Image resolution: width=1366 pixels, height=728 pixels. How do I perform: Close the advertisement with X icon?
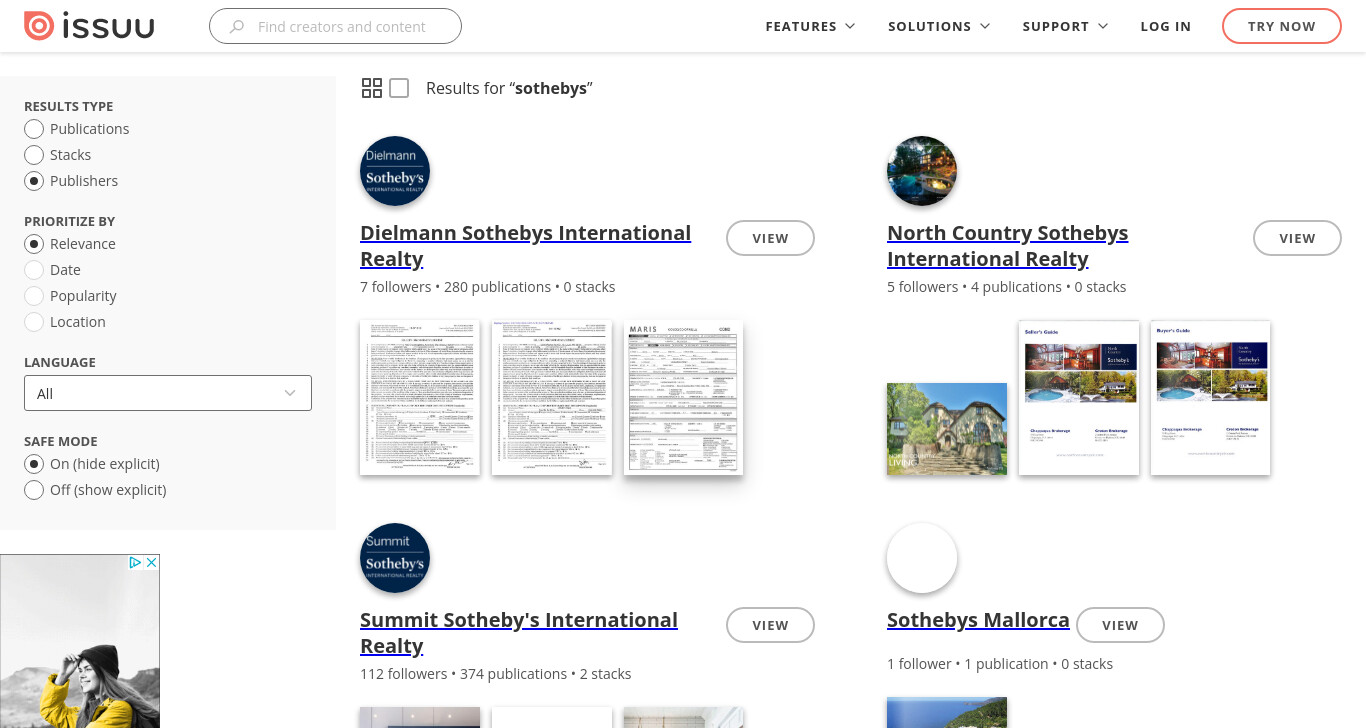pos(152,563)
